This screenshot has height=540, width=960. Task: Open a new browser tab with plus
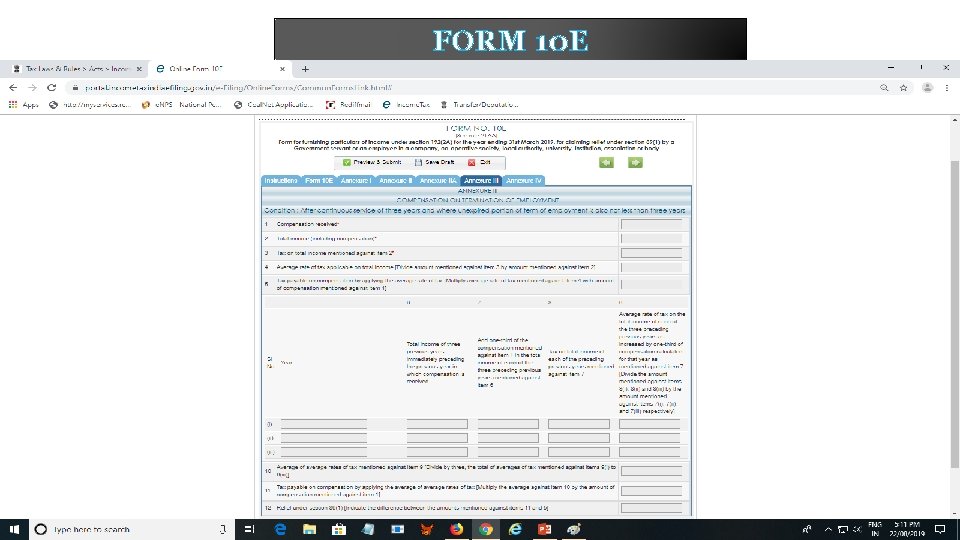(305, 69)
